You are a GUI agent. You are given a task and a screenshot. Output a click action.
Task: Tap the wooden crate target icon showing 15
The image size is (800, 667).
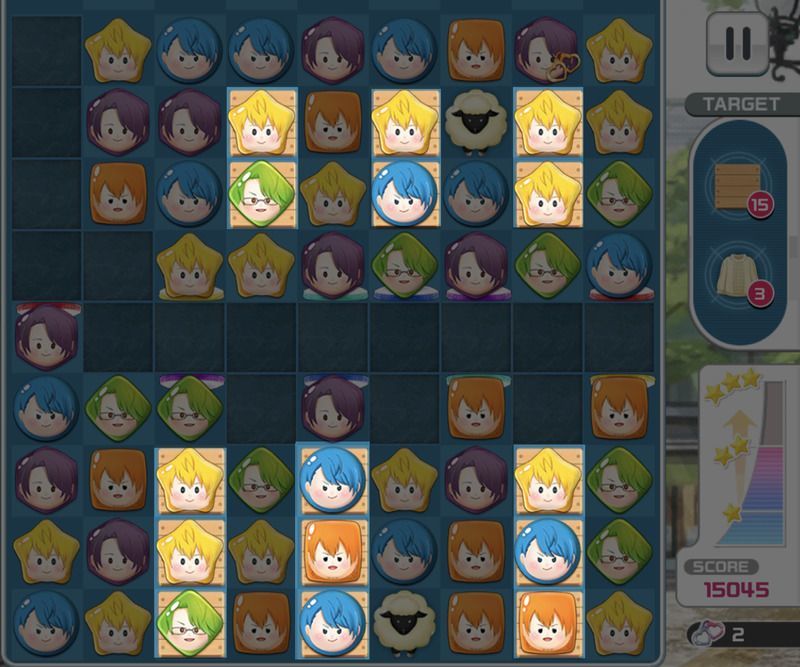[738, 188]
